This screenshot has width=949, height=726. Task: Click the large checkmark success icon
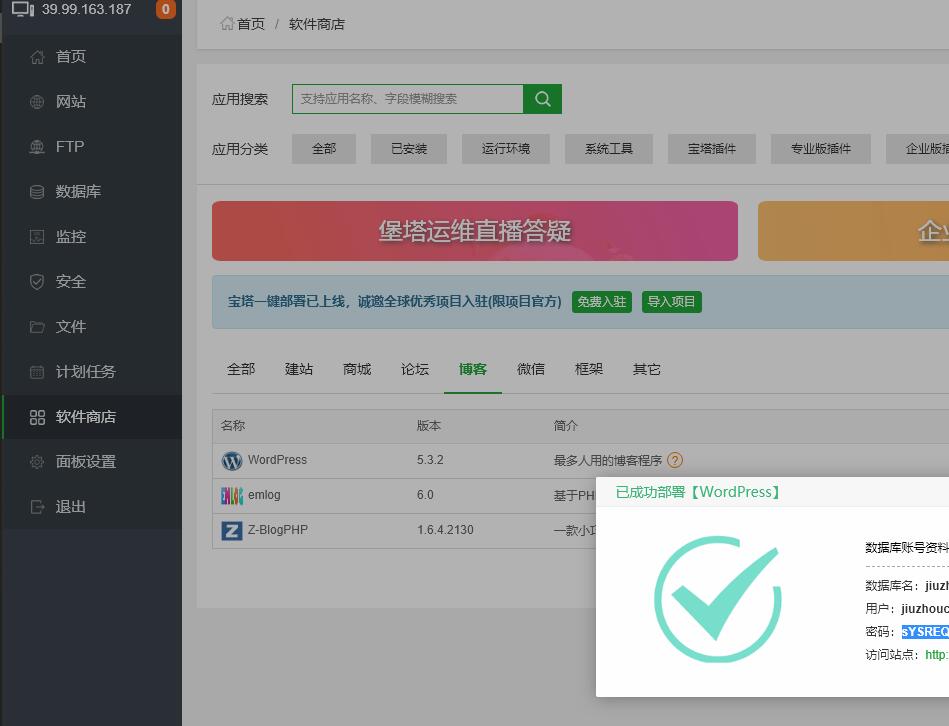coord(718,599)
